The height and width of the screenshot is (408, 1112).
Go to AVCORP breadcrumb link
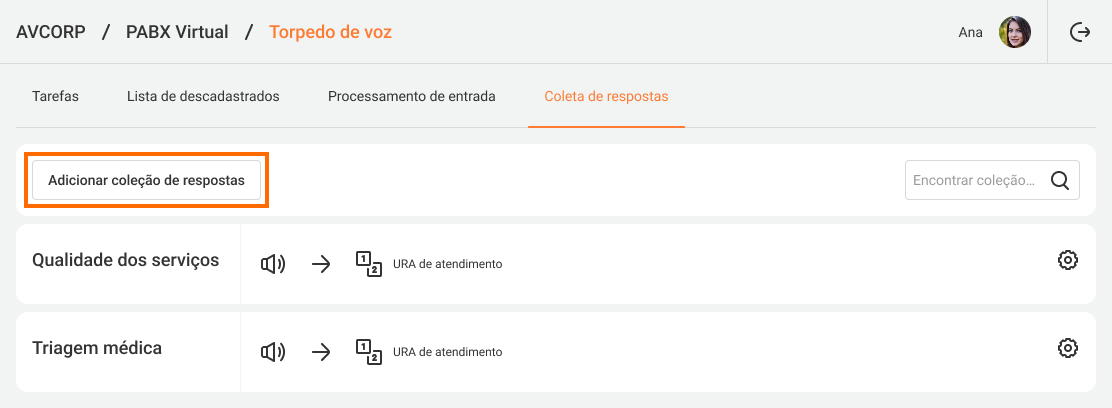point(50,32)
